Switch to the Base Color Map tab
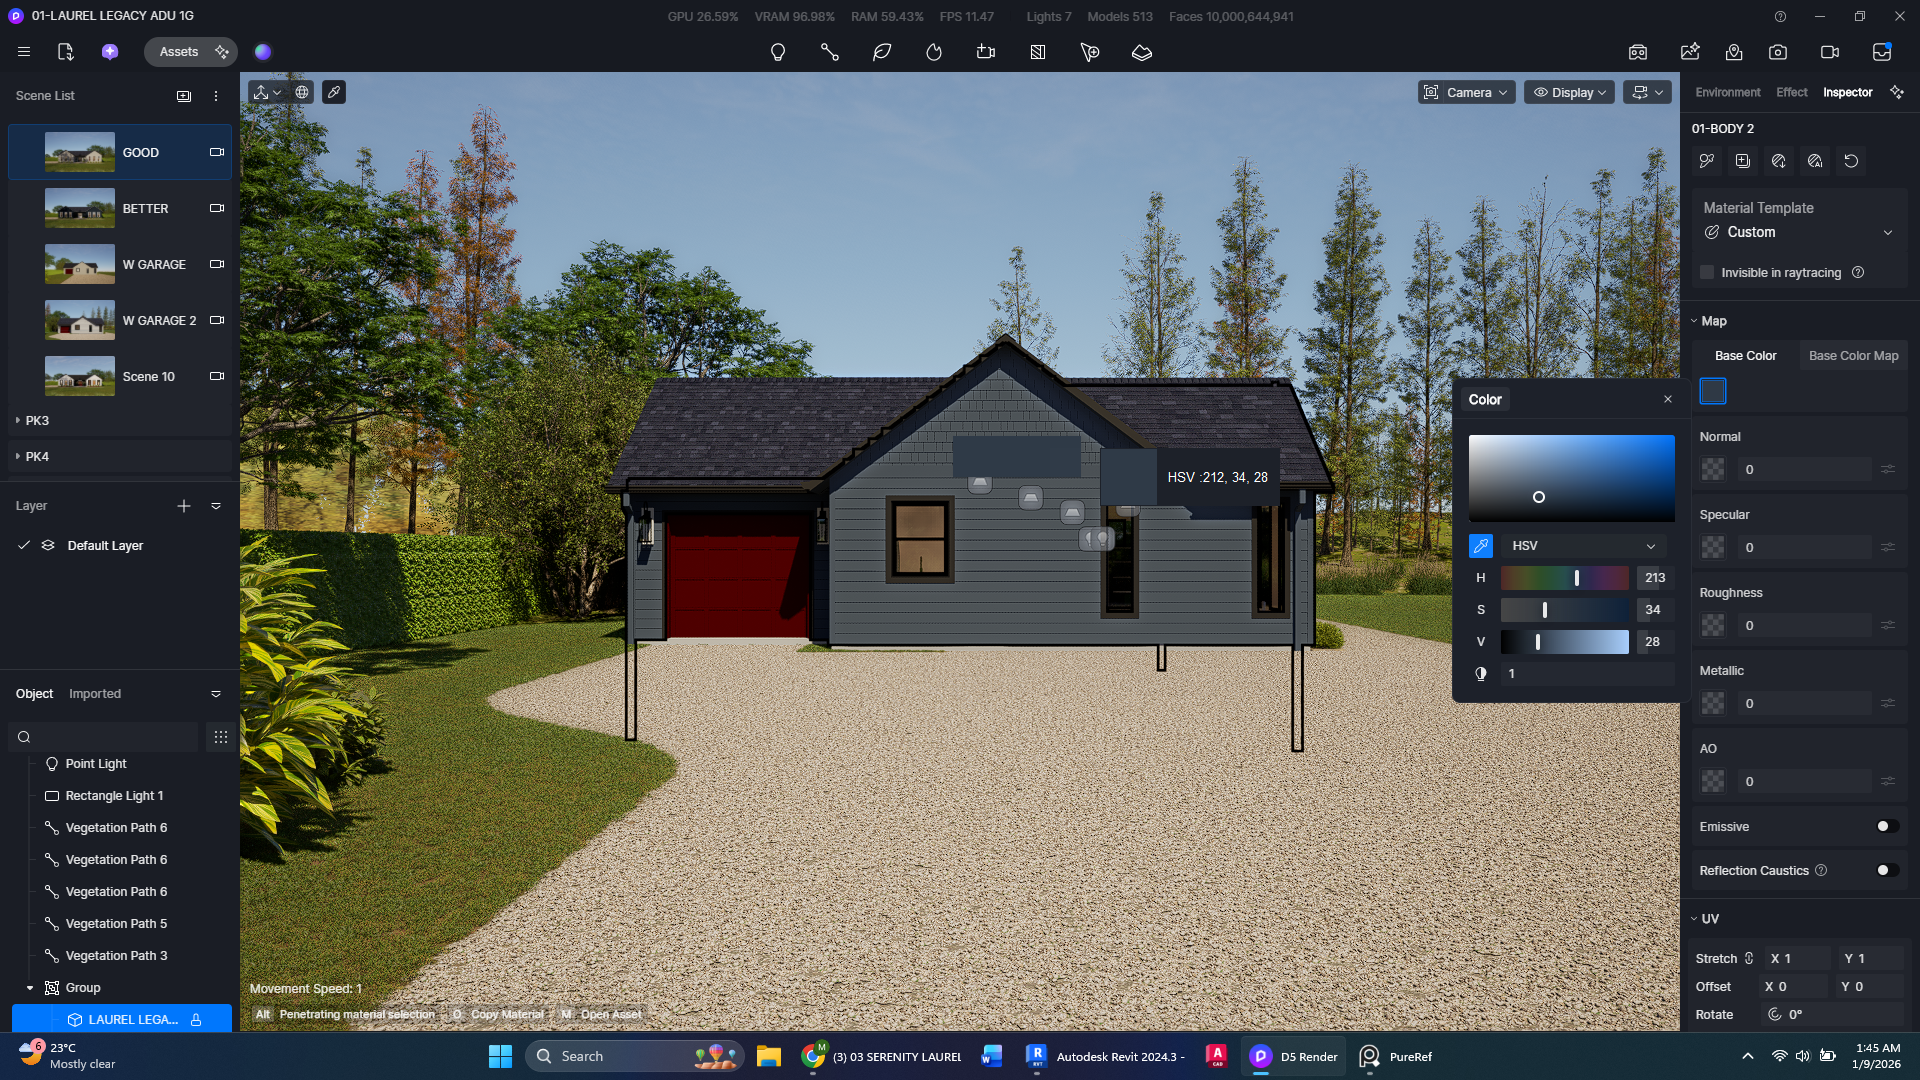 pyautogui.click(x=1853, y=356)
